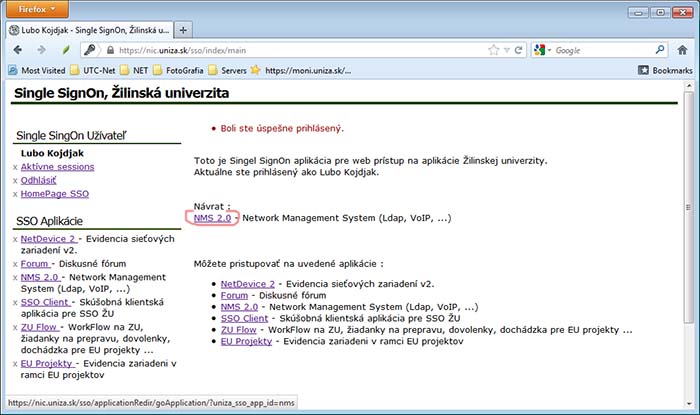This screenshot has height=415, width=700.
Task: Open NMS 2.0 in the bulleted list
Action: point(239,307)
